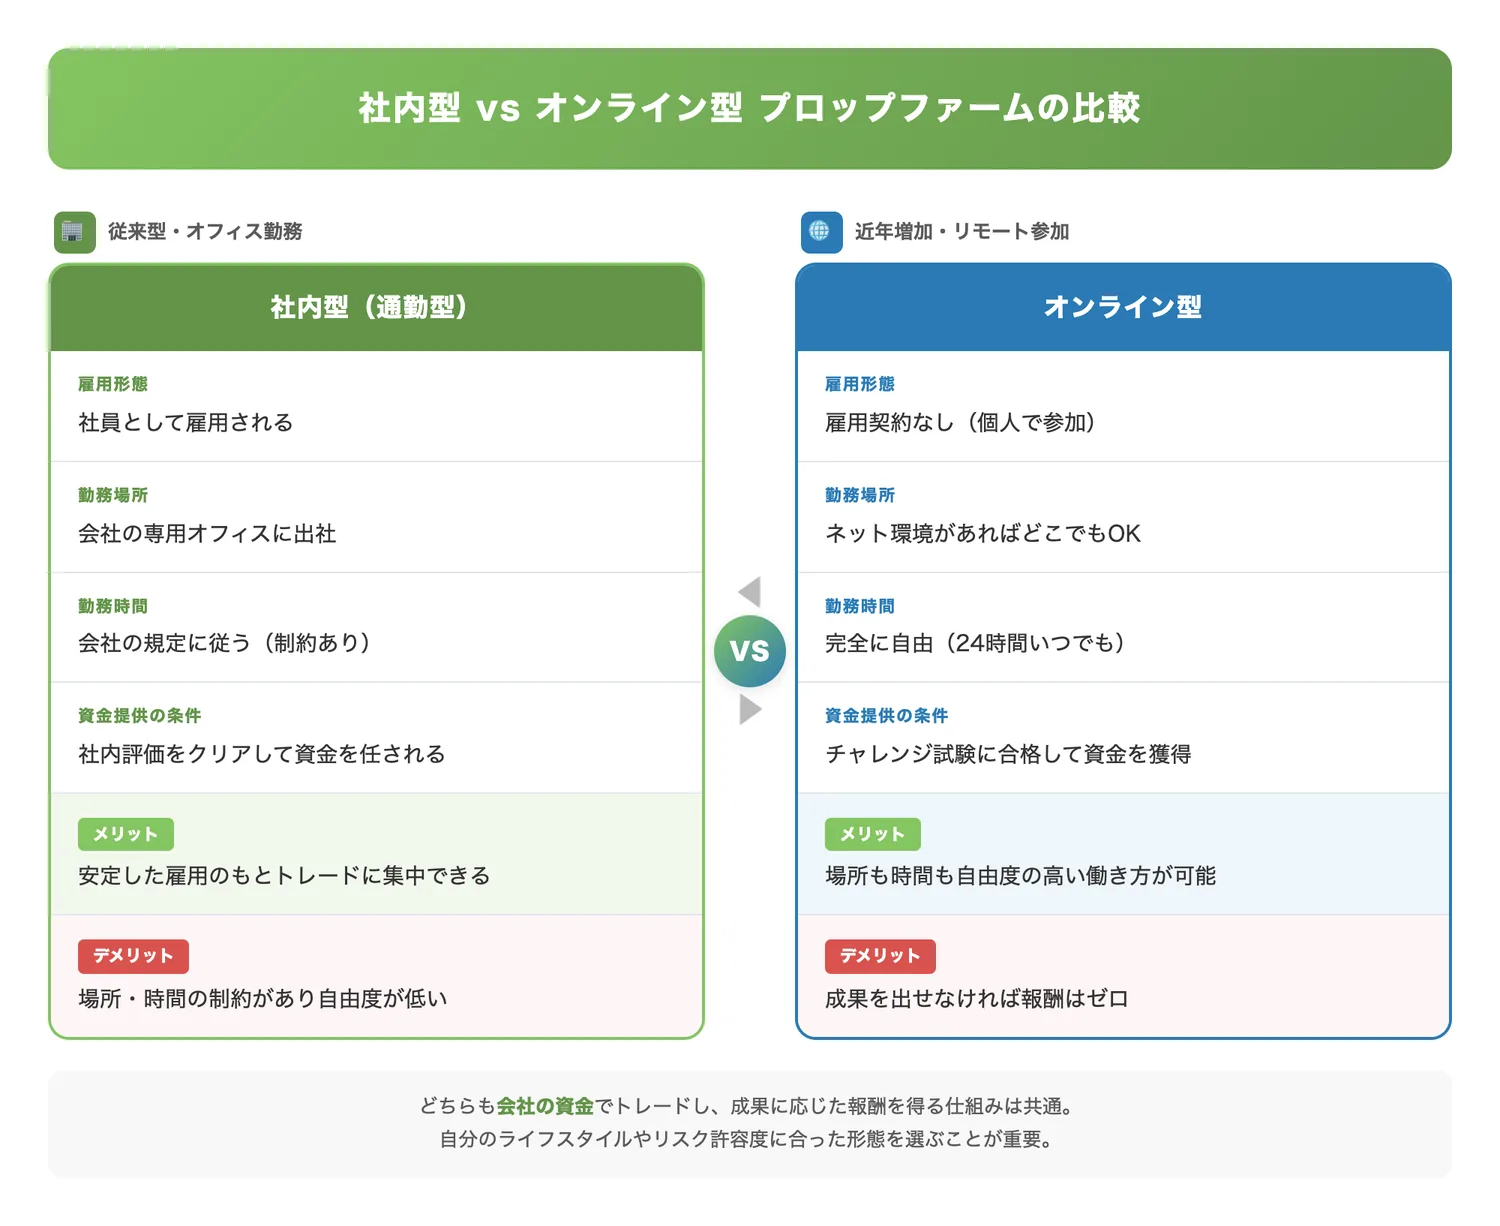Click the blue globe icon
Viewport: 1500px width, 1226px height.
pyautogui.click(x=821, y=232)
